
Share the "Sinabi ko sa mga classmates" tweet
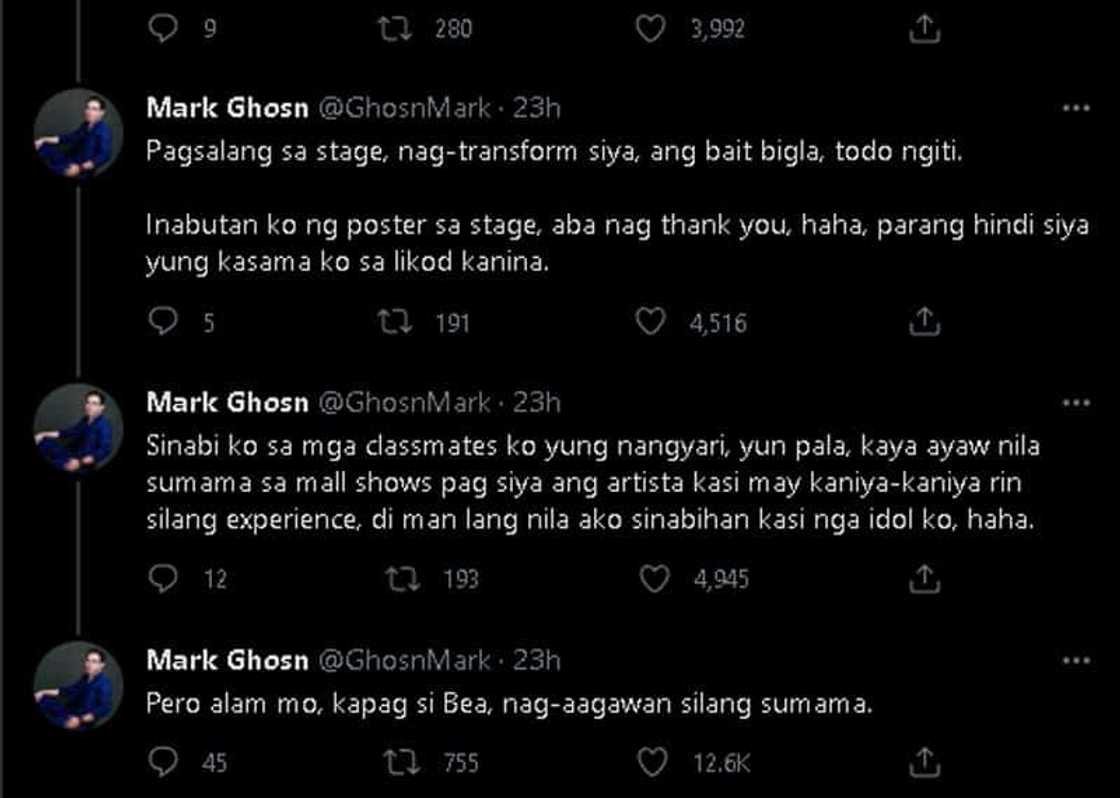click(925, 578)
